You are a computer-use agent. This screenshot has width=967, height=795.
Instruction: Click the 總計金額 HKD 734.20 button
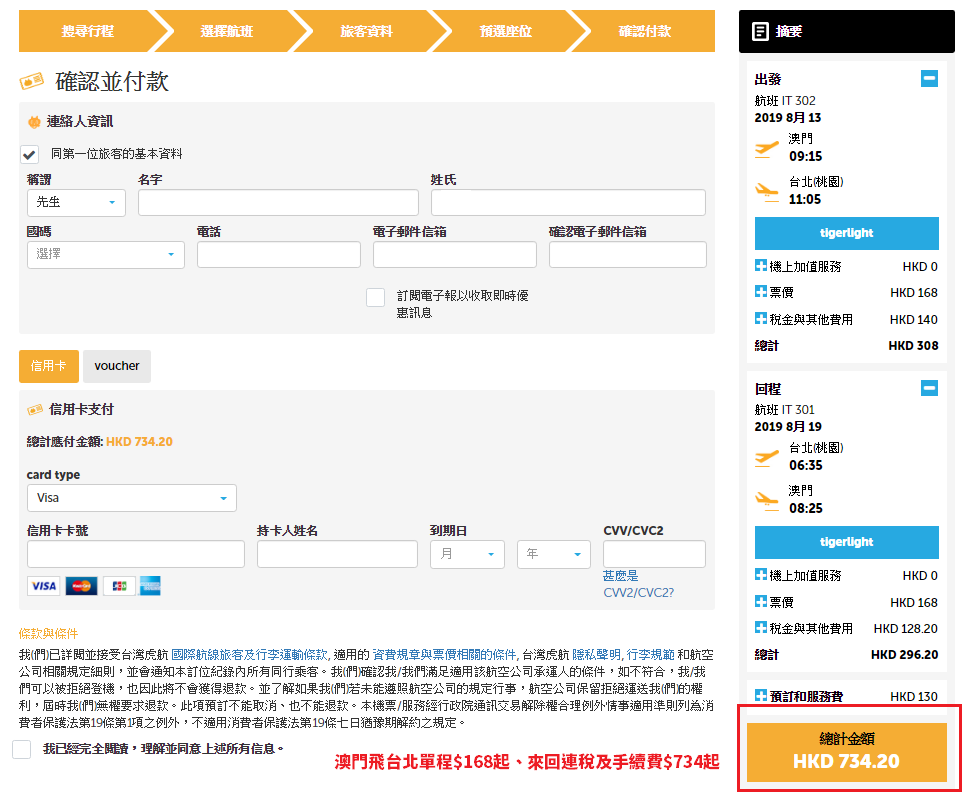(847, 752)
